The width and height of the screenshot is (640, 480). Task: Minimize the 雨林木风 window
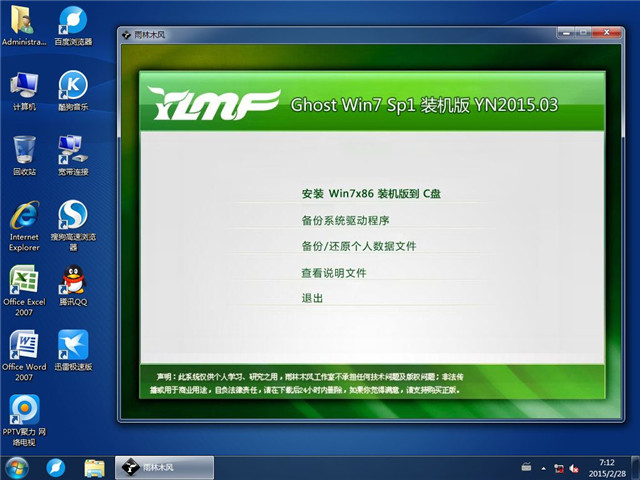(567, 33)
